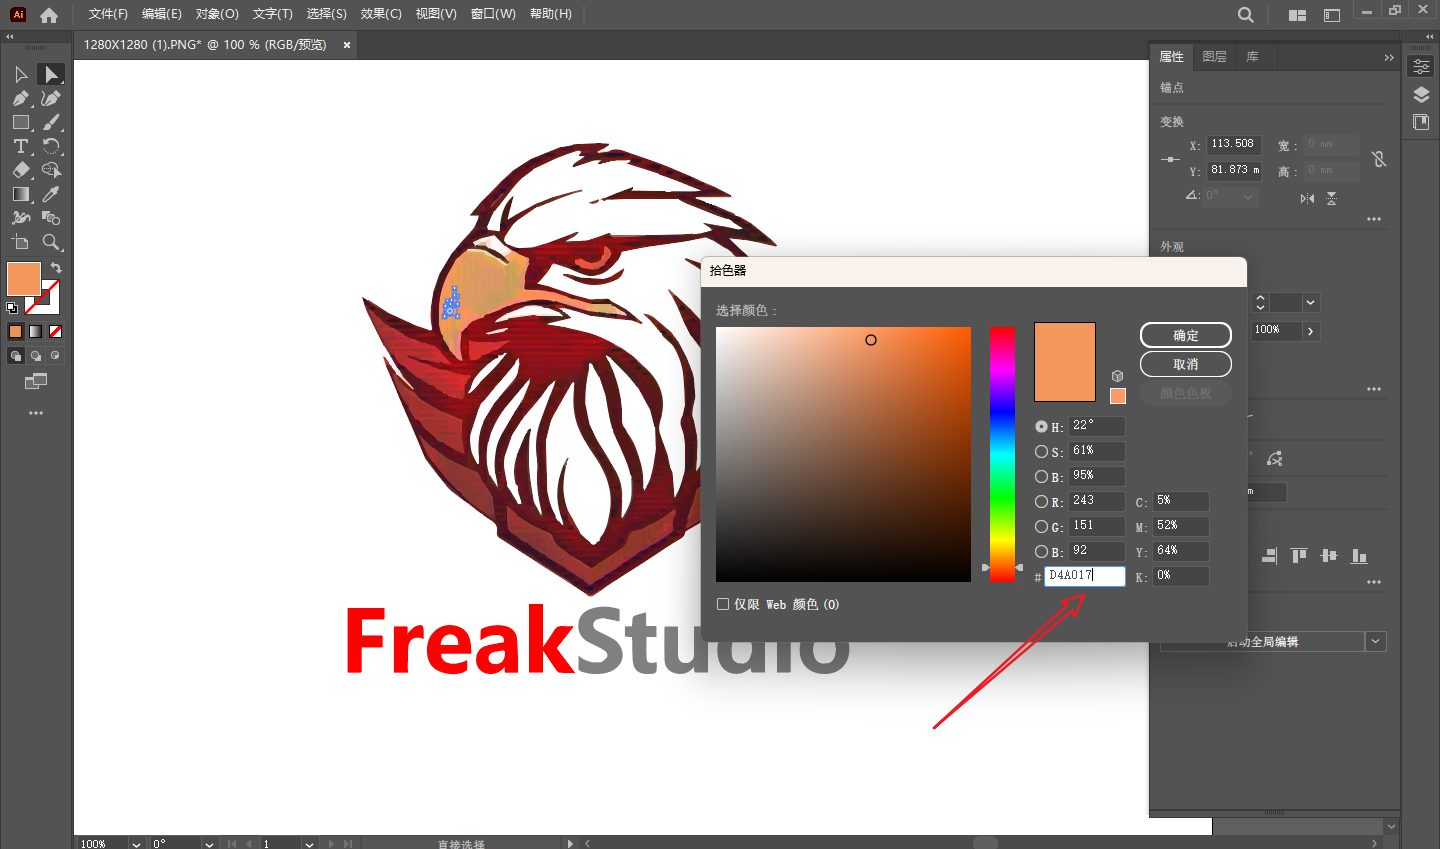Viewport: 1440px width, 849px height.
Task: Flip vertically in Transform section
Action: click(x=1332, y=198)
